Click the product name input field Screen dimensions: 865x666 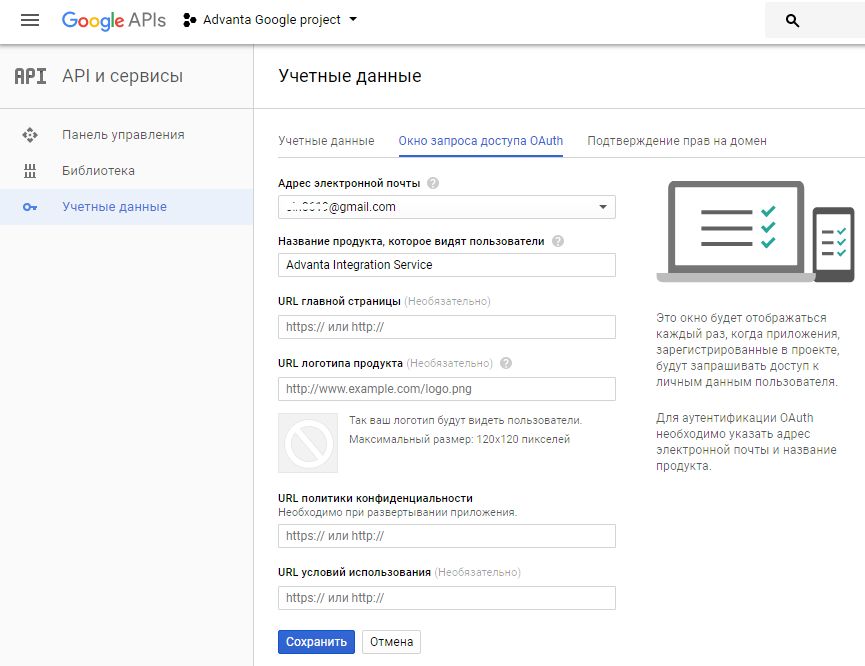click(446, 265)
